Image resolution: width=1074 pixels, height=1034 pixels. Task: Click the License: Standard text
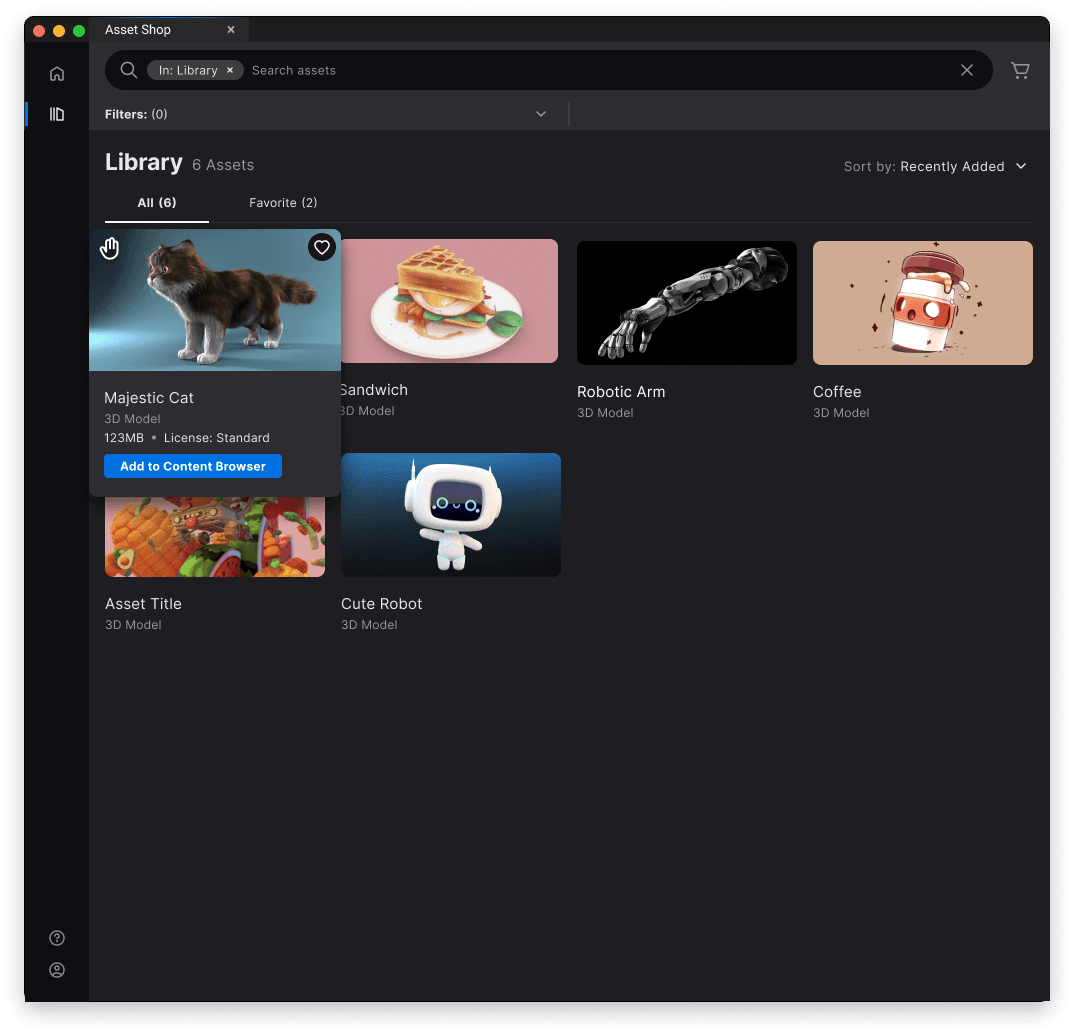click(x=216, y=438)
